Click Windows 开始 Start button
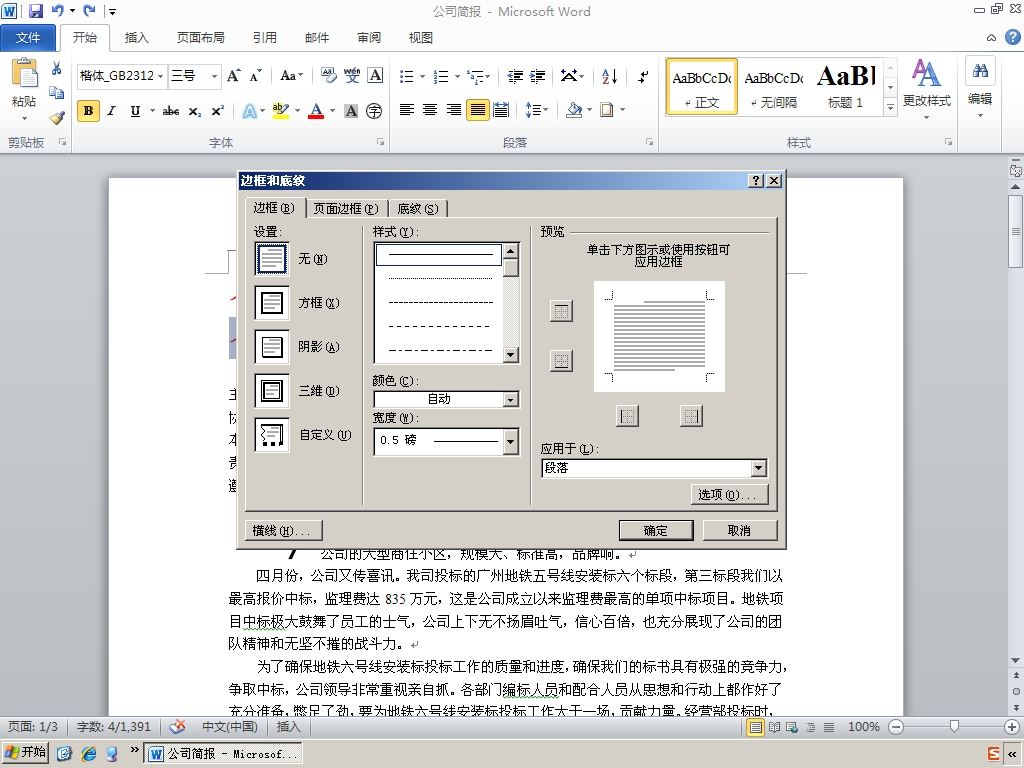Viewport: 1024px width, 768px height. click(26, 753)
